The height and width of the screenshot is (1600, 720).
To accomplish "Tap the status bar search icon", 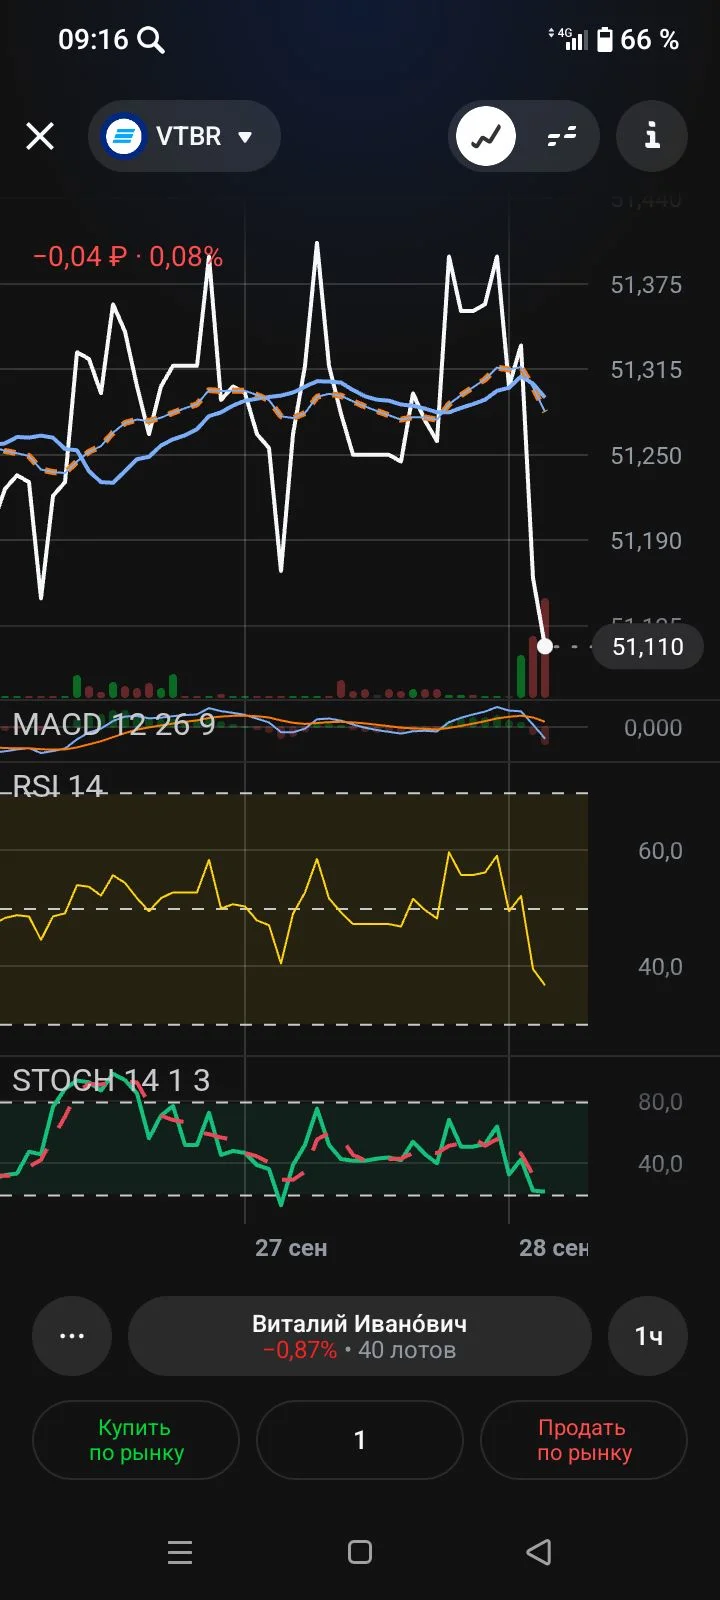I will [151, 40].
